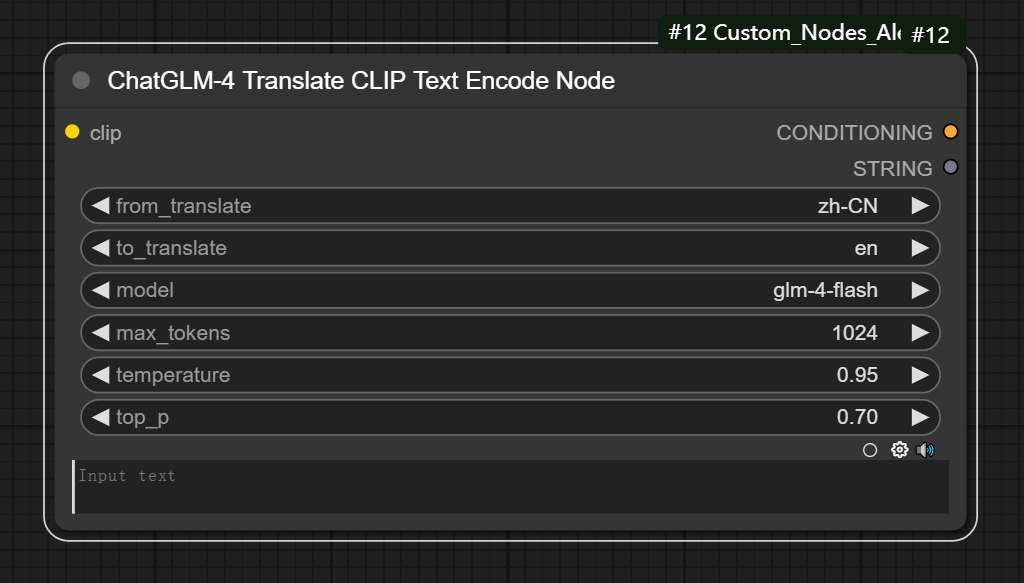
Task: Decrease max_tokens with the left arrow
Action: [x=100, y=333]
